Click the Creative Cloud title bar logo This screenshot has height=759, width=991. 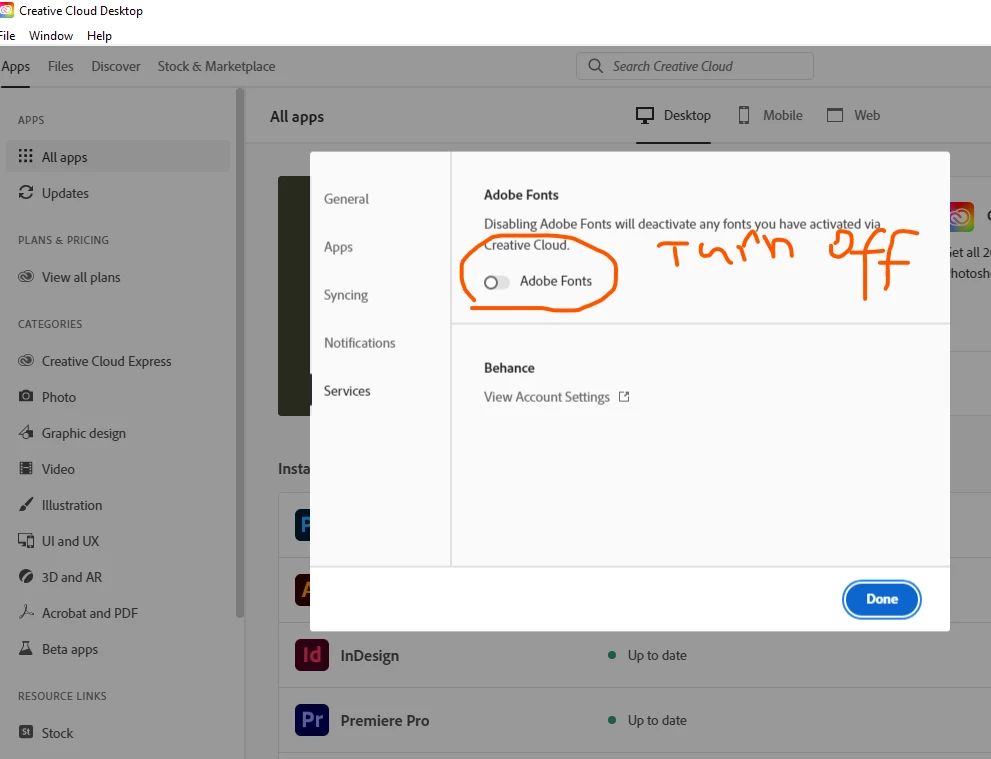(x=6, y=10)
